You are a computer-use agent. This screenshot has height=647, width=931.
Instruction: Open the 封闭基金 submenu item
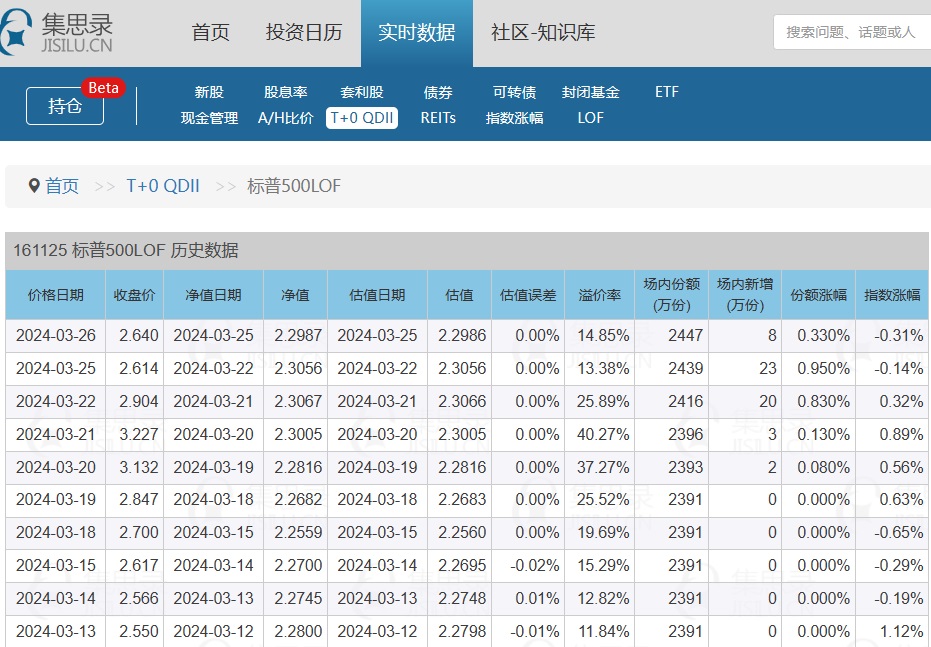(x=591, y=92)
